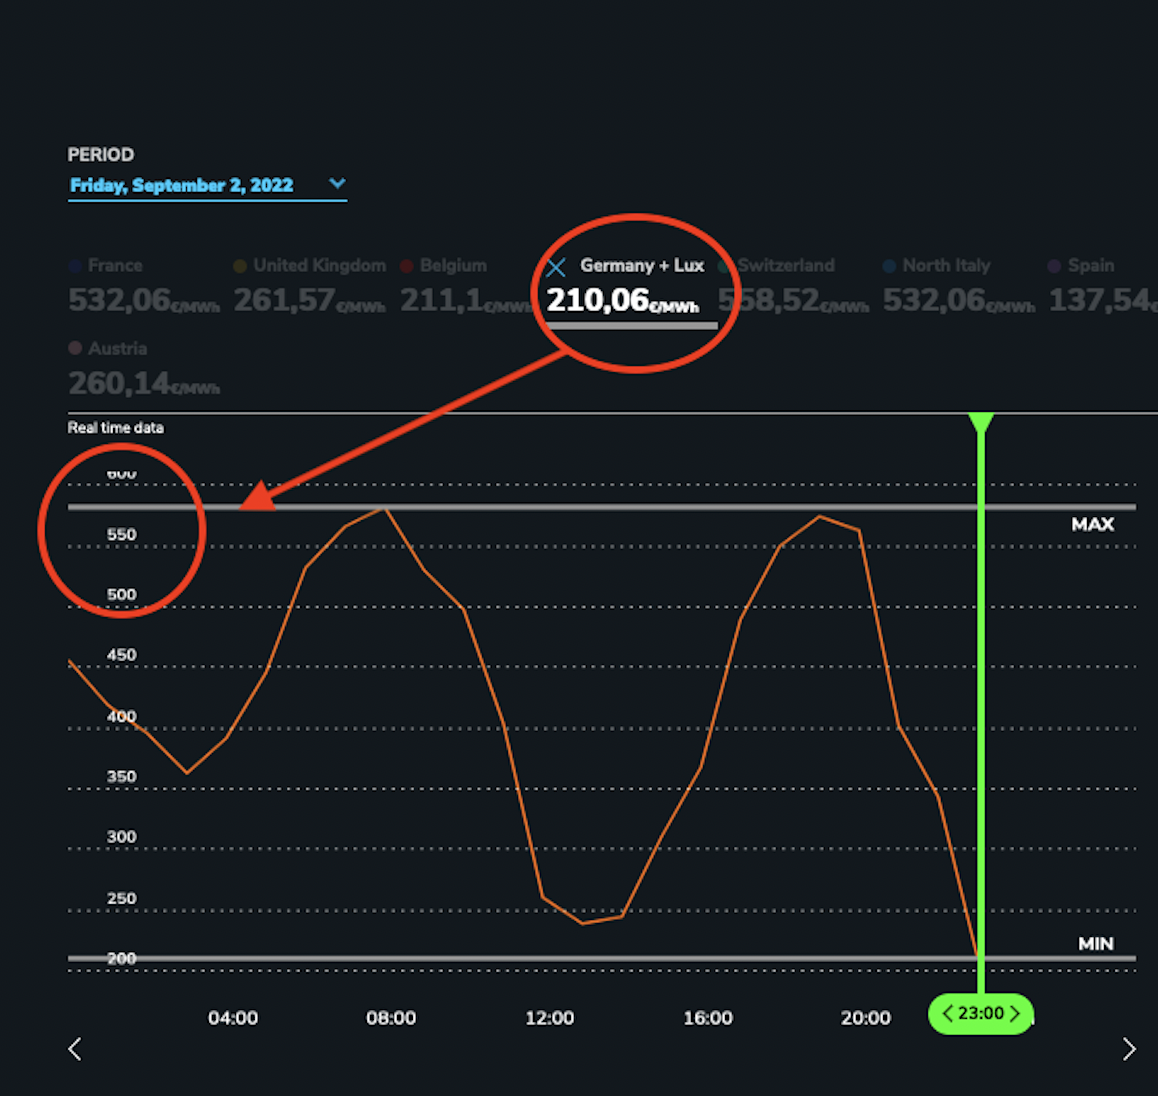Viewport: 1158px width, 1096px height.
Task: Step forward one hour from 23:00
Action: [1015, 1014]
